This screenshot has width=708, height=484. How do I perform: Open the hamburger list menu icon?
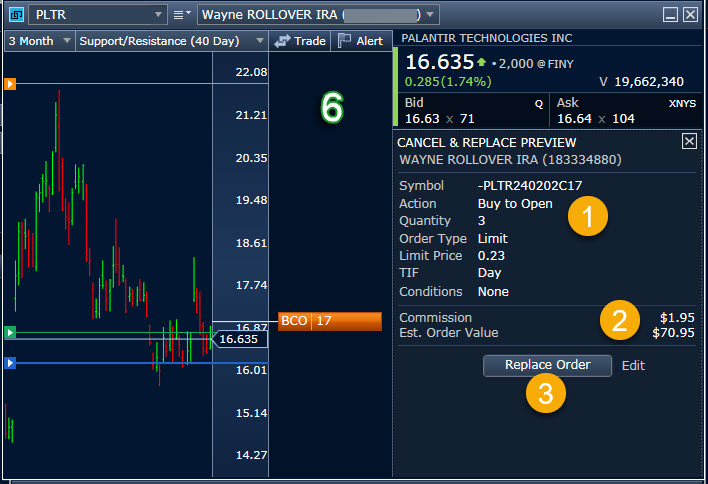point(181,15)
